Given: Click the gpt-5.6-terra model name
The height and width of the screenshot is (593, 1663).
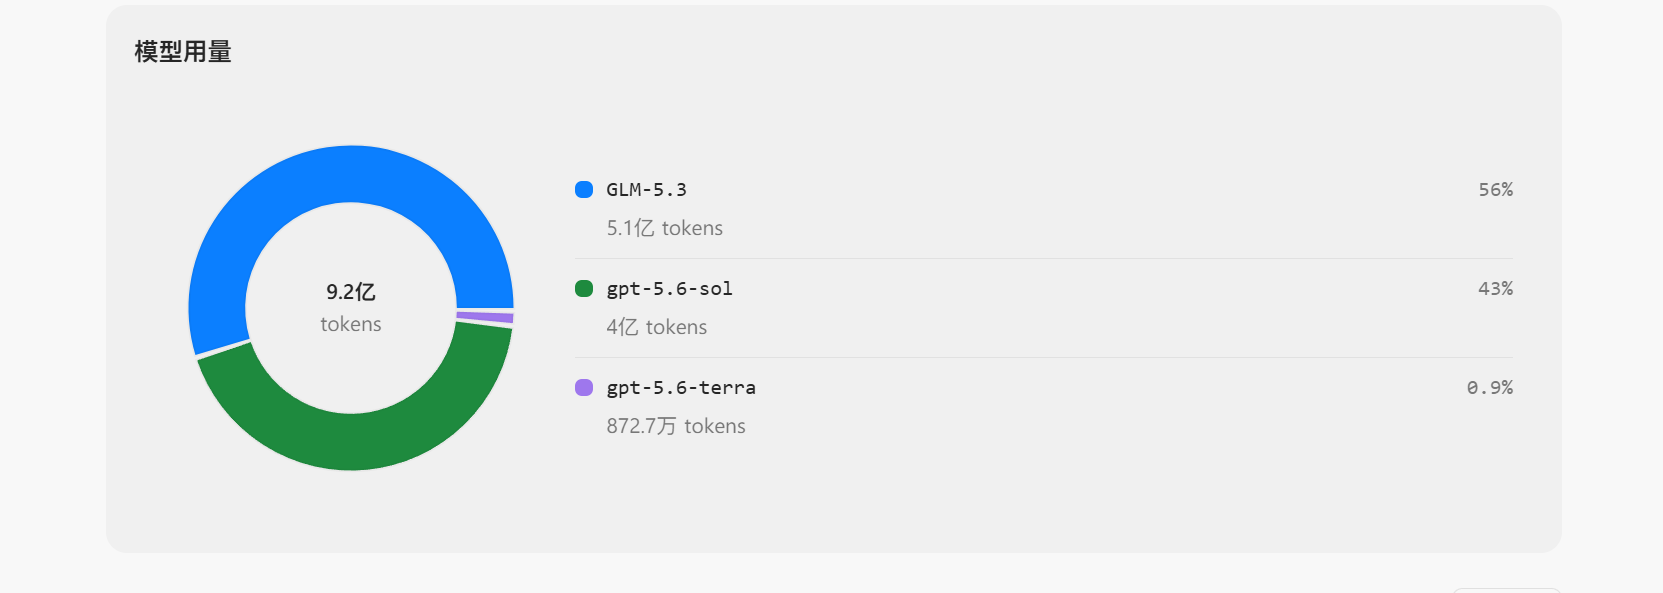Looking at the screenshot, I should tap(681, 387).
